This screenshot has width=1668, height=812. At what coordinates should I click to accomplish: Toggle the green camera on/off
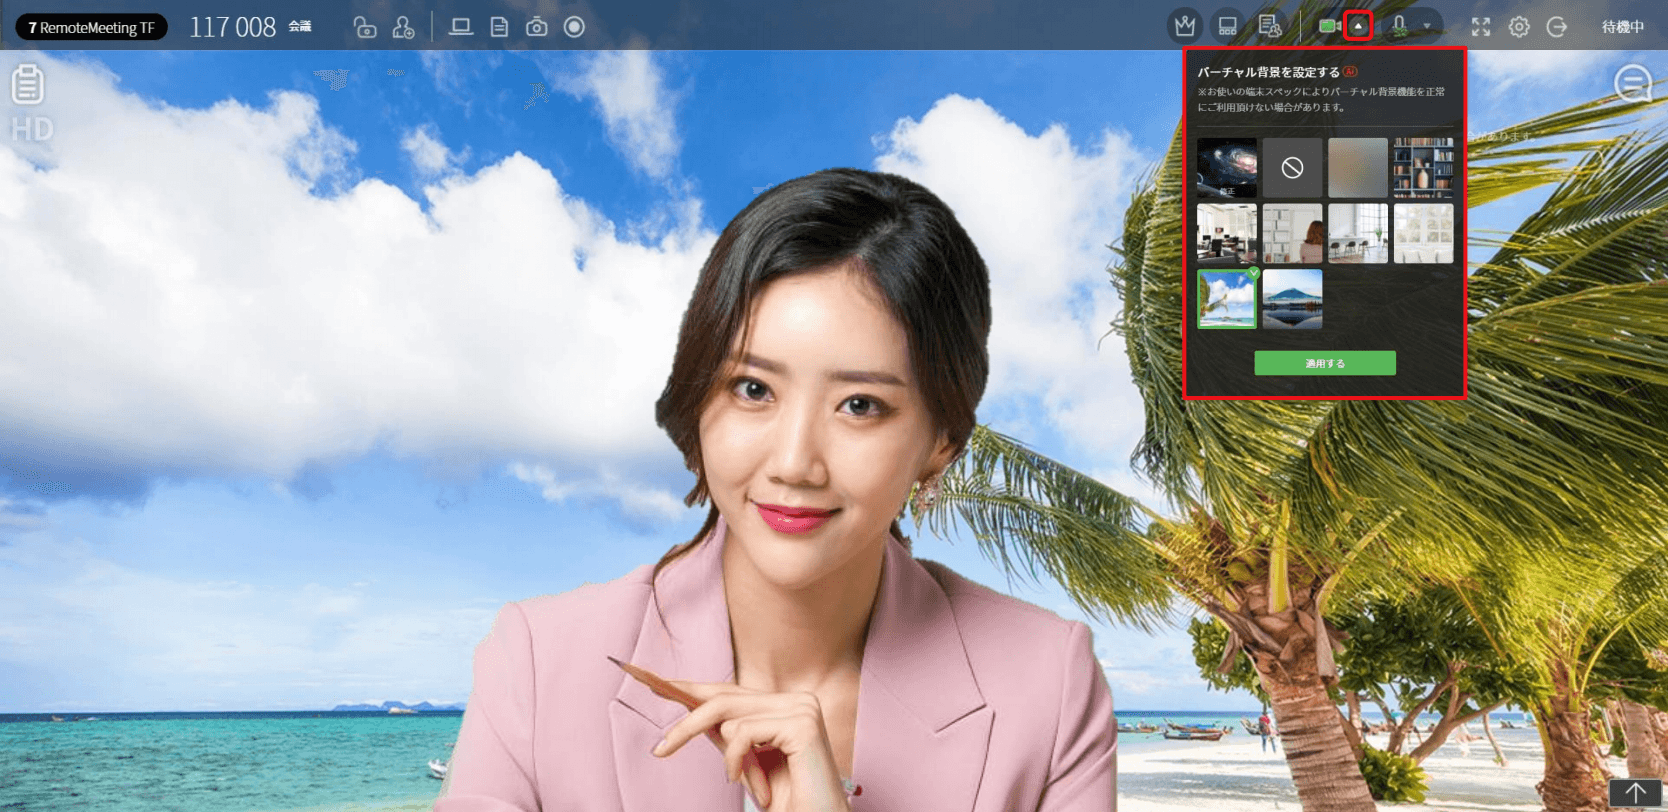[x=1328, y=26]
